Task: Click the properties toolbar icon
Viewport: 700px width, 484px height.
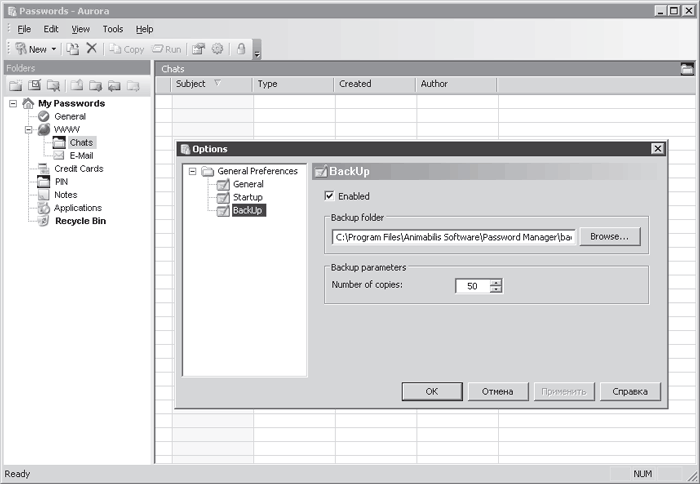Action: tap(198, 49)
